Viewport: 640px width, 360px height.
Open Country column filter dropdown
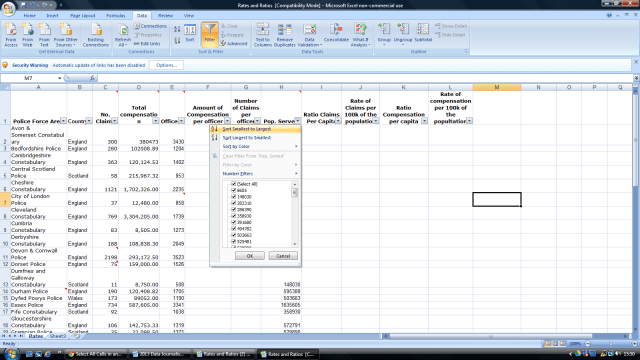pos(89,121)
